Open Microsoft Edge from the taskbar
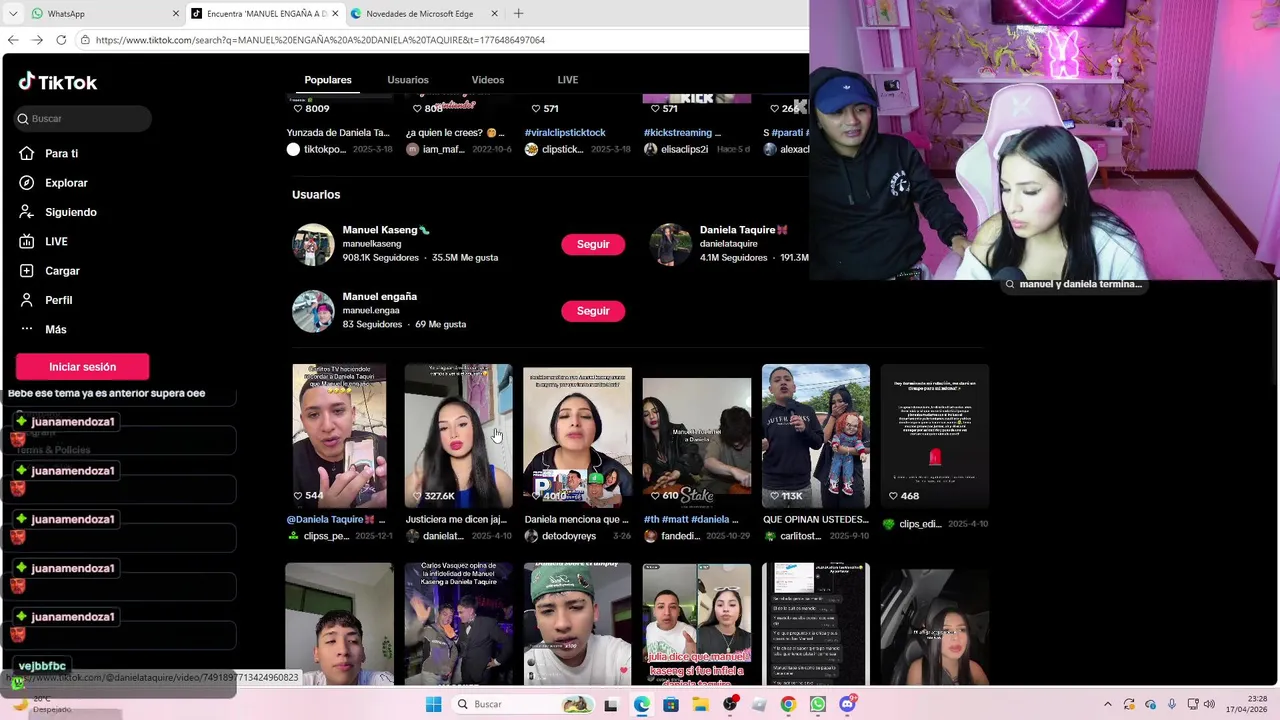The width and height of the screenshot is (1280, 720). [x=641, y=704]
